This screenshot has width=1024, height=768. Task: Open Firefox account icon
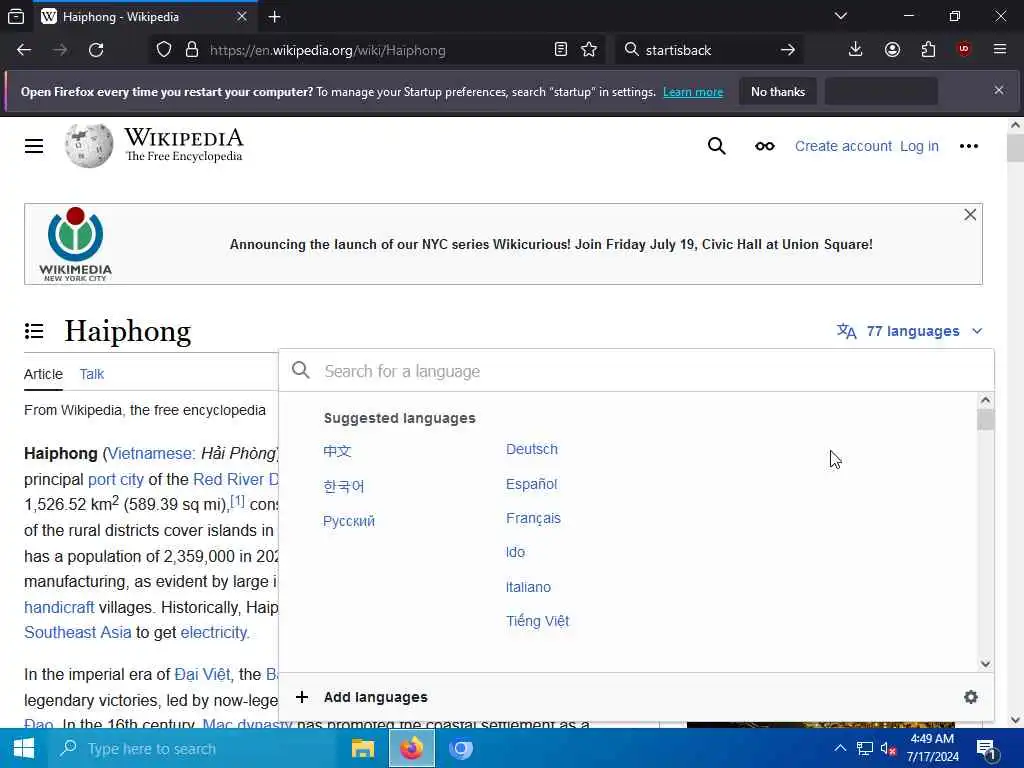pos(892,50)
